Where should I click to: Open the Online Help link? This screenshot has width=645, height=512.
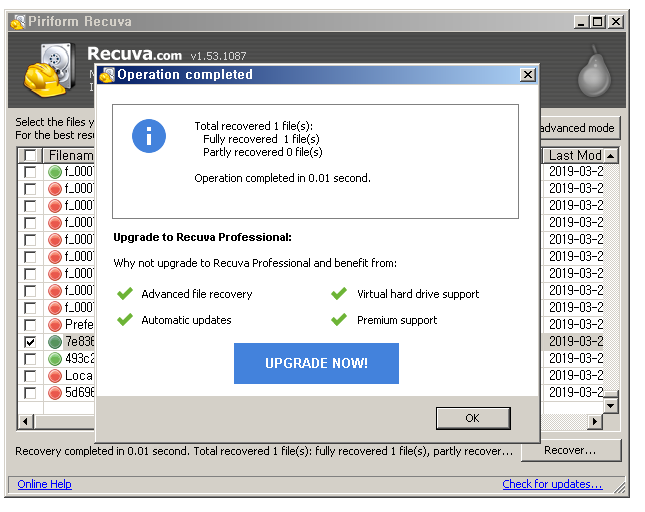tap(44, 484)
